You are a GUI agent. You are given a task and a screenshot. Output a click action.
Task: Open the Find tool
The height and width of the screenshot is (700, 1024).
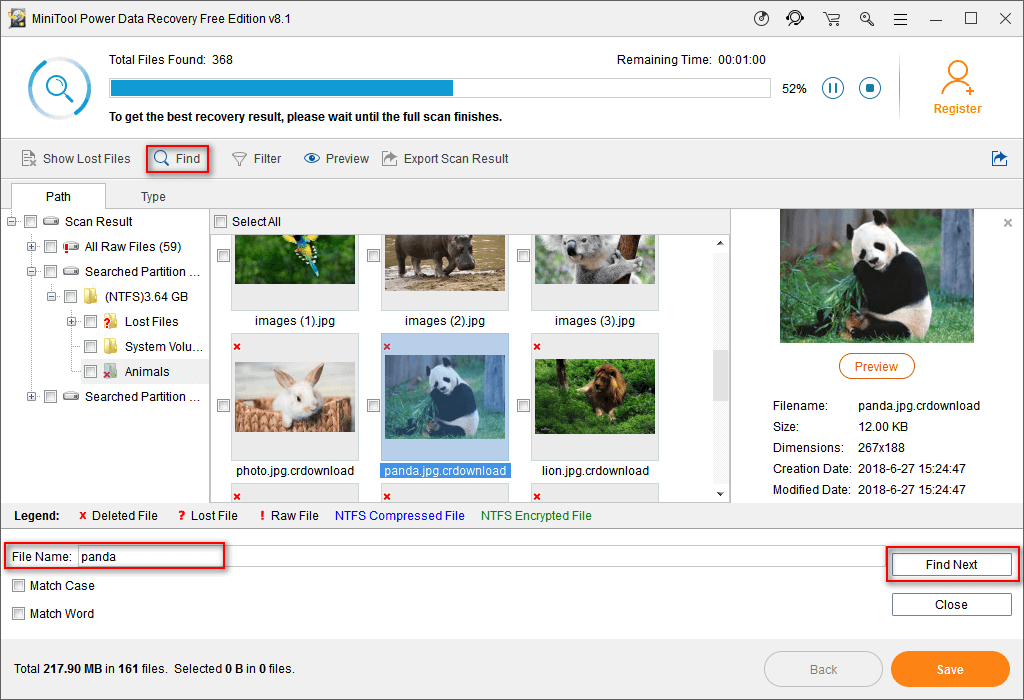177,159
